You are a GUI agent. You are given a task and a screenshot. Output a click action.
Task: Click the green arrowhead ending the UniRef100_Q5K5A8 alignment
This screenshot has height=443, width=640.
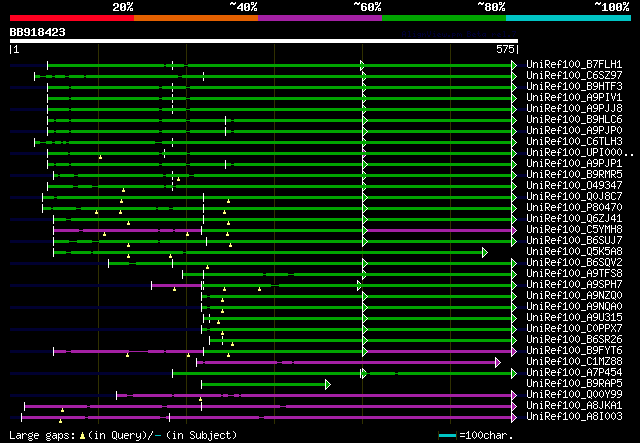[x=484, y=252]
